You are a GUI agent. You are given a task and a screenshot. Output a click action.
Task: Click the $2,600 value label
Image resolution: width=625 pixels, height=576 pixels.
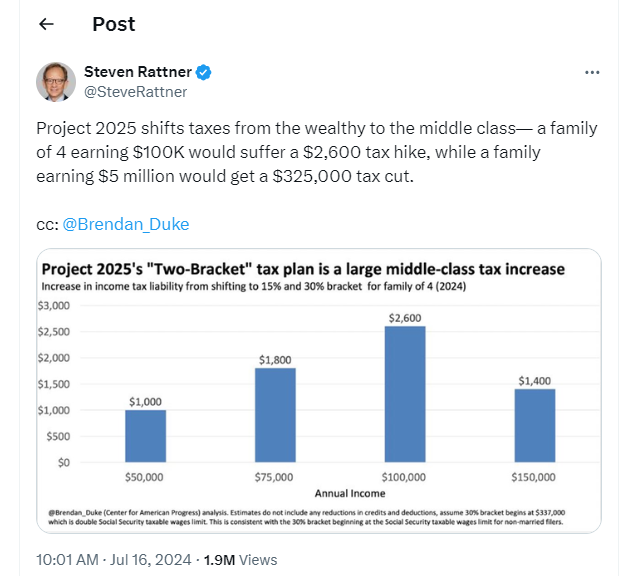click(404, 317)
